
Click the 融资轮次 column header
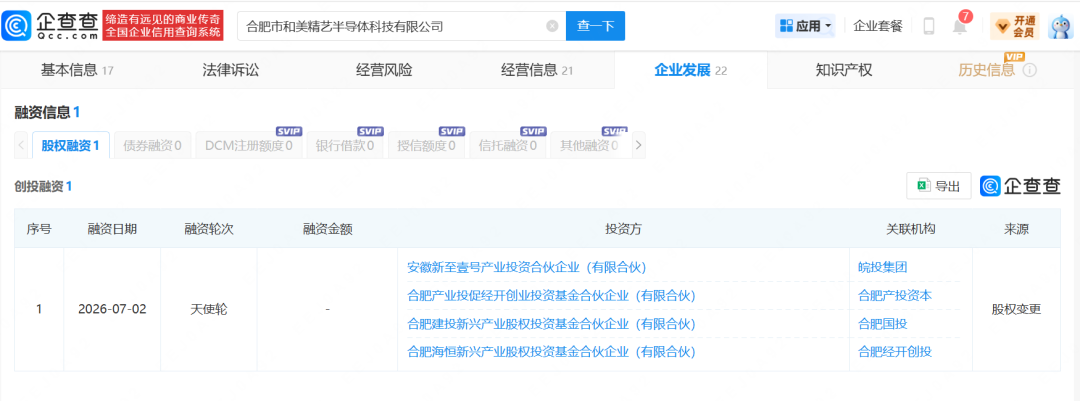(x=209, y=229)
